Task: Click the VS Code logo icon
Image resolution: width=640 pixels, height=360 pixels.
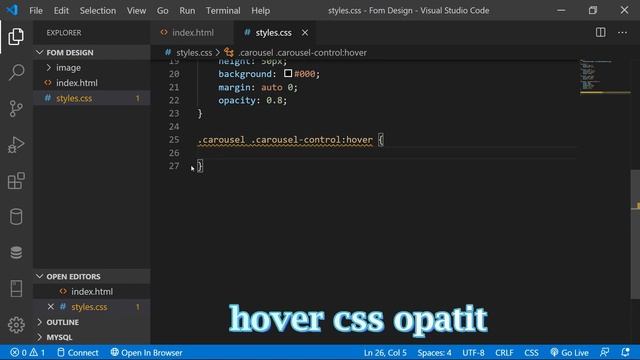Action: coord(12,10)
